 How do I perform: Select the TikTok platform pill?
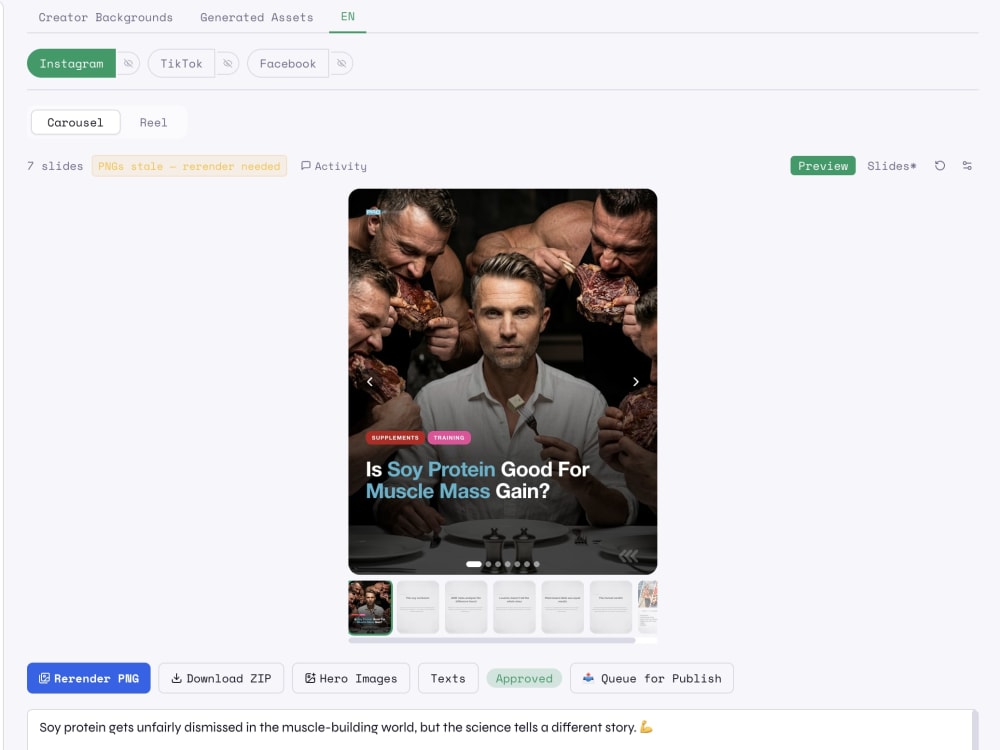(181, 64)
